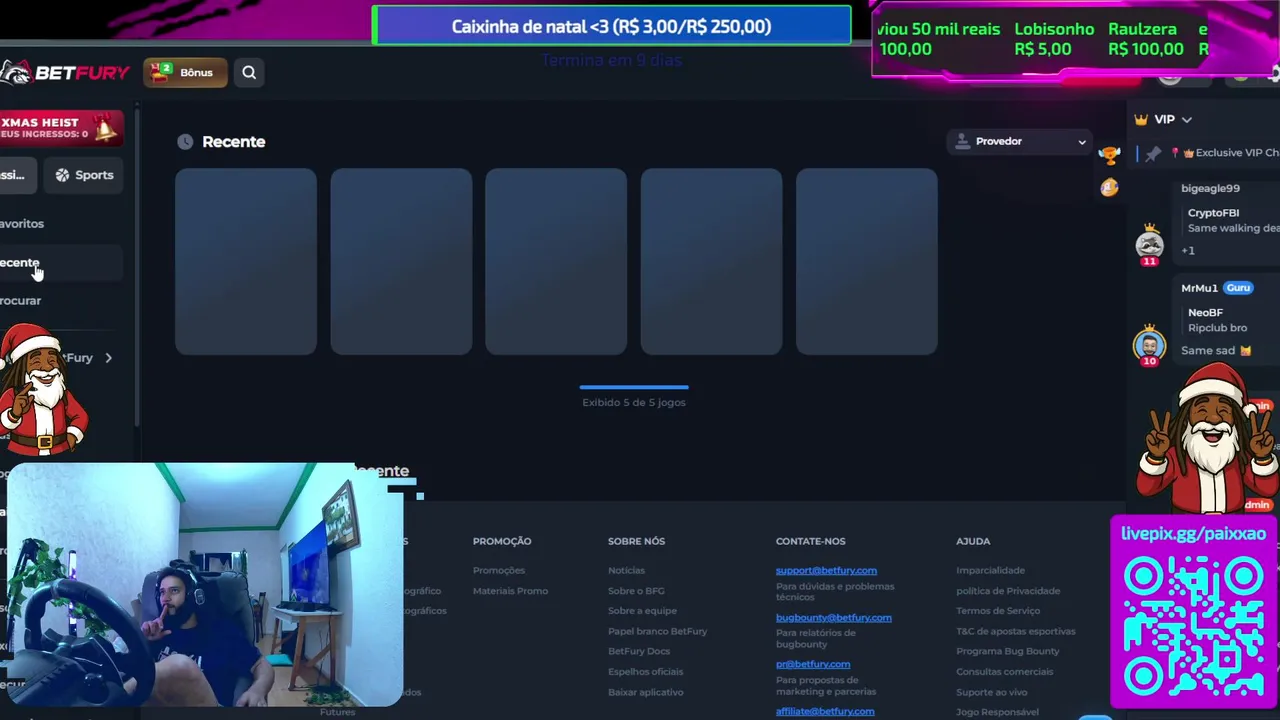Click the Sports basketball icon
1280x720 pixels.
[x=62, y=175]
